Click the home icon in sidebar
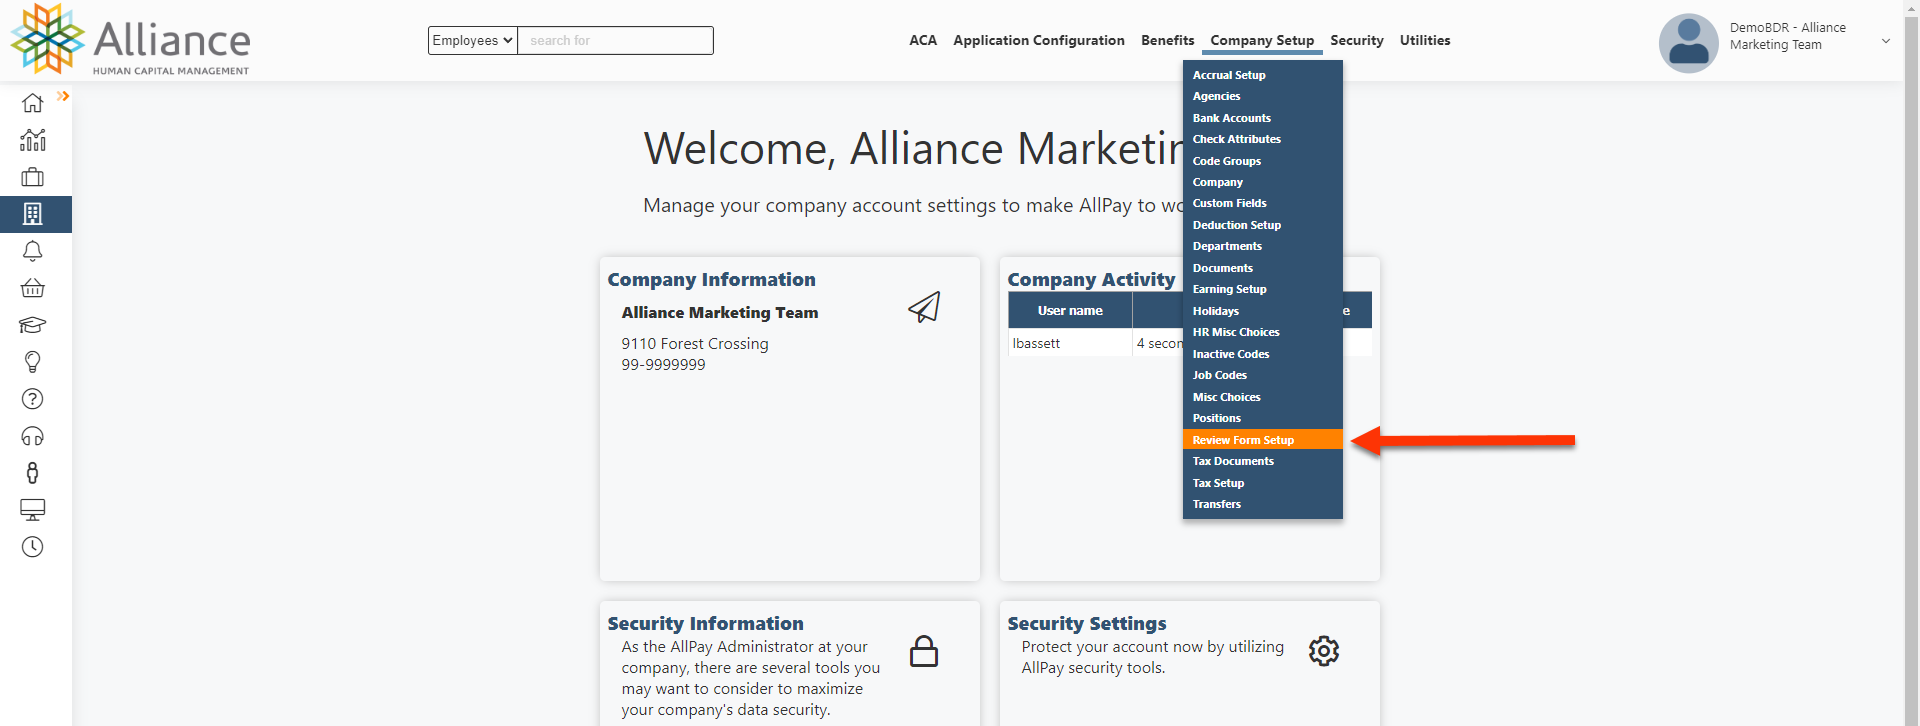The height and width of the screenshot is (726, 1920). [x=32, y=103]
